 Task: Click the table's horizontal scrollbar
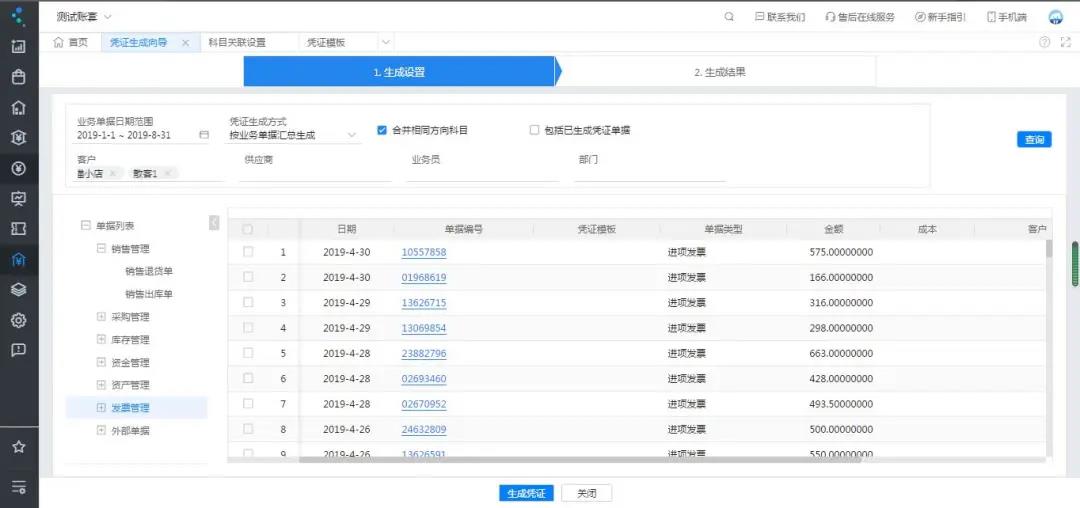click(x=580, y=460)
